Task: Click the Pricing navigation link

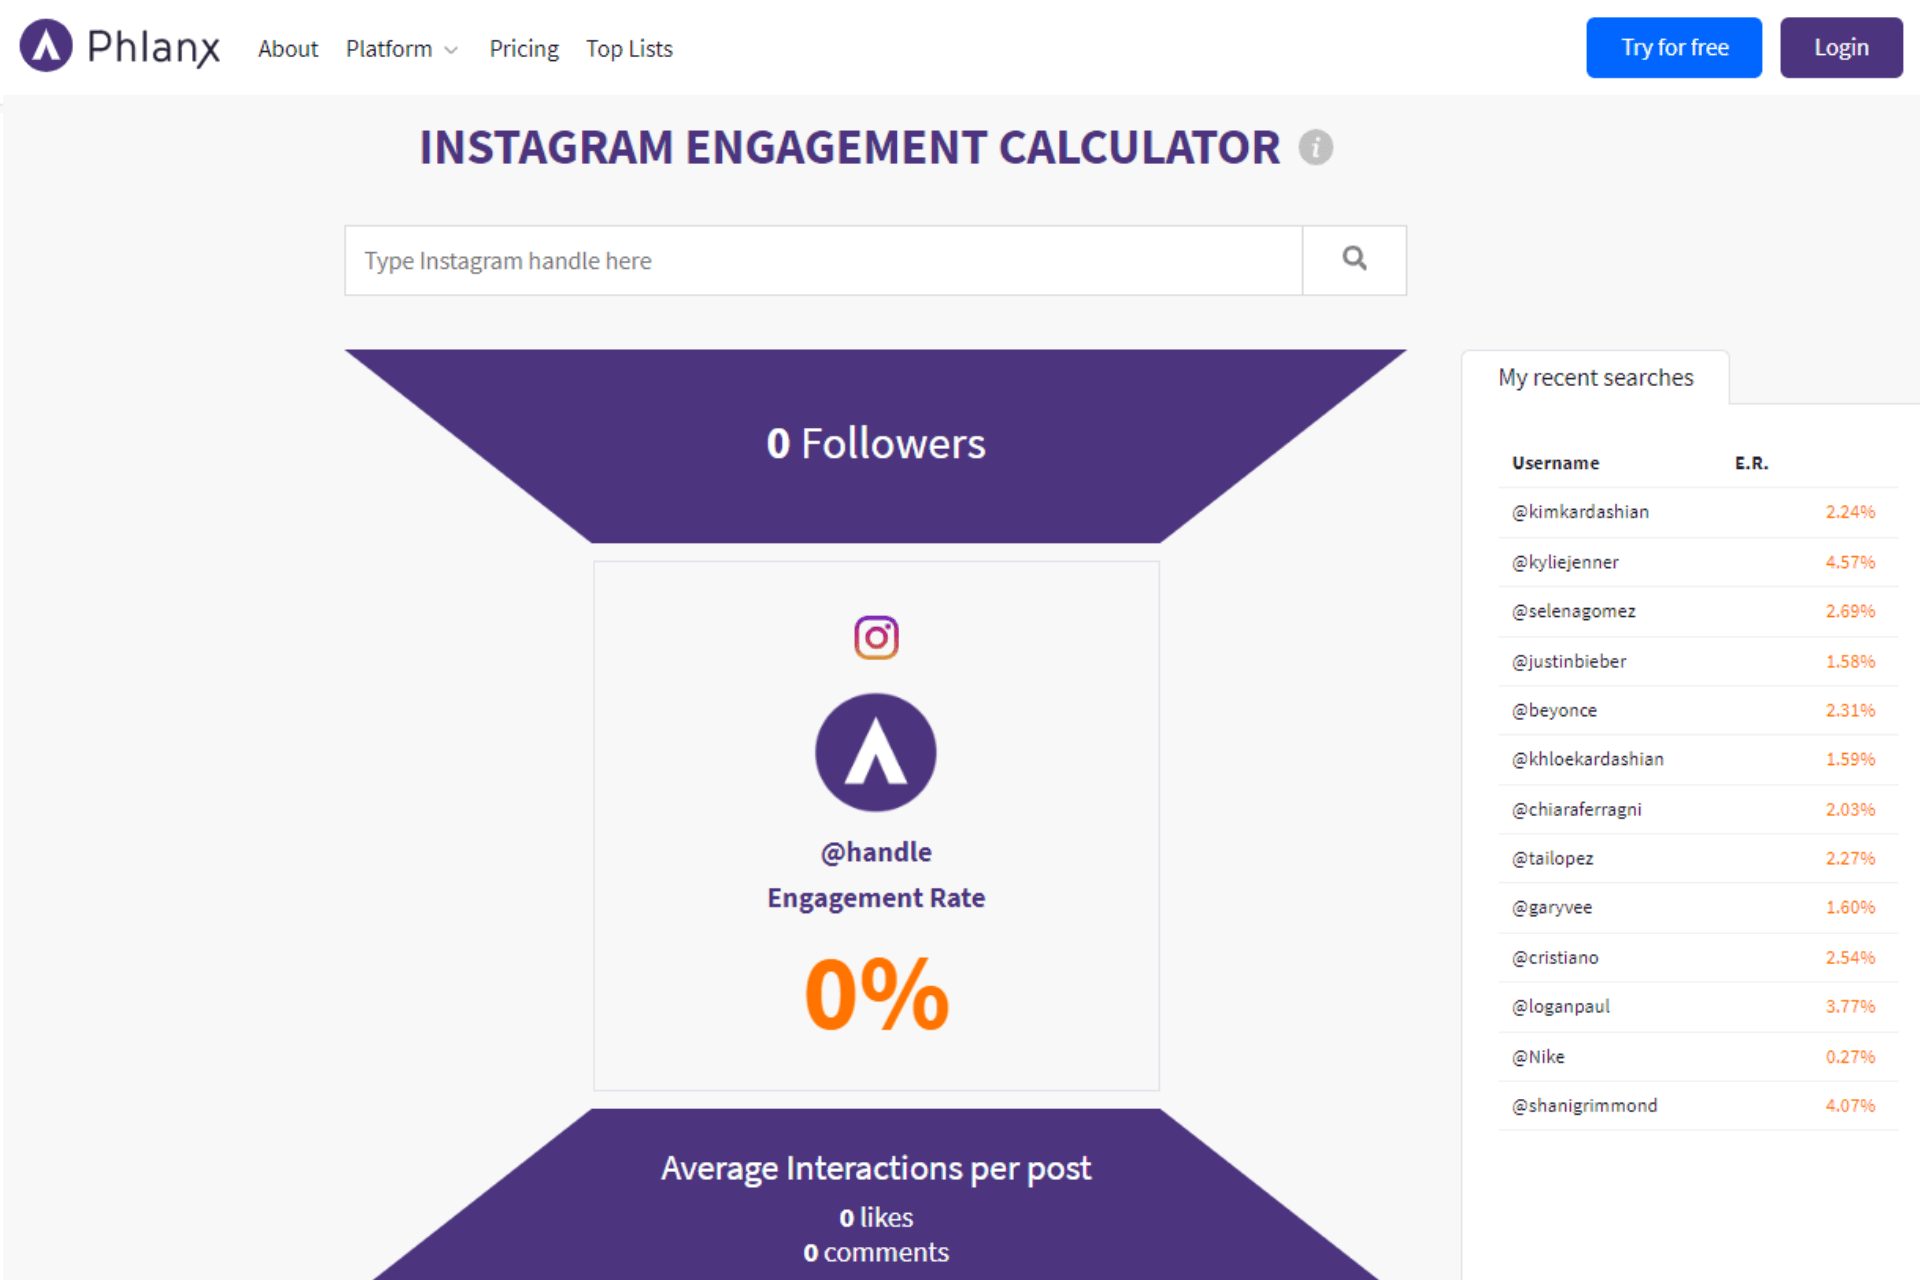Action: click(x=523, y=48)
